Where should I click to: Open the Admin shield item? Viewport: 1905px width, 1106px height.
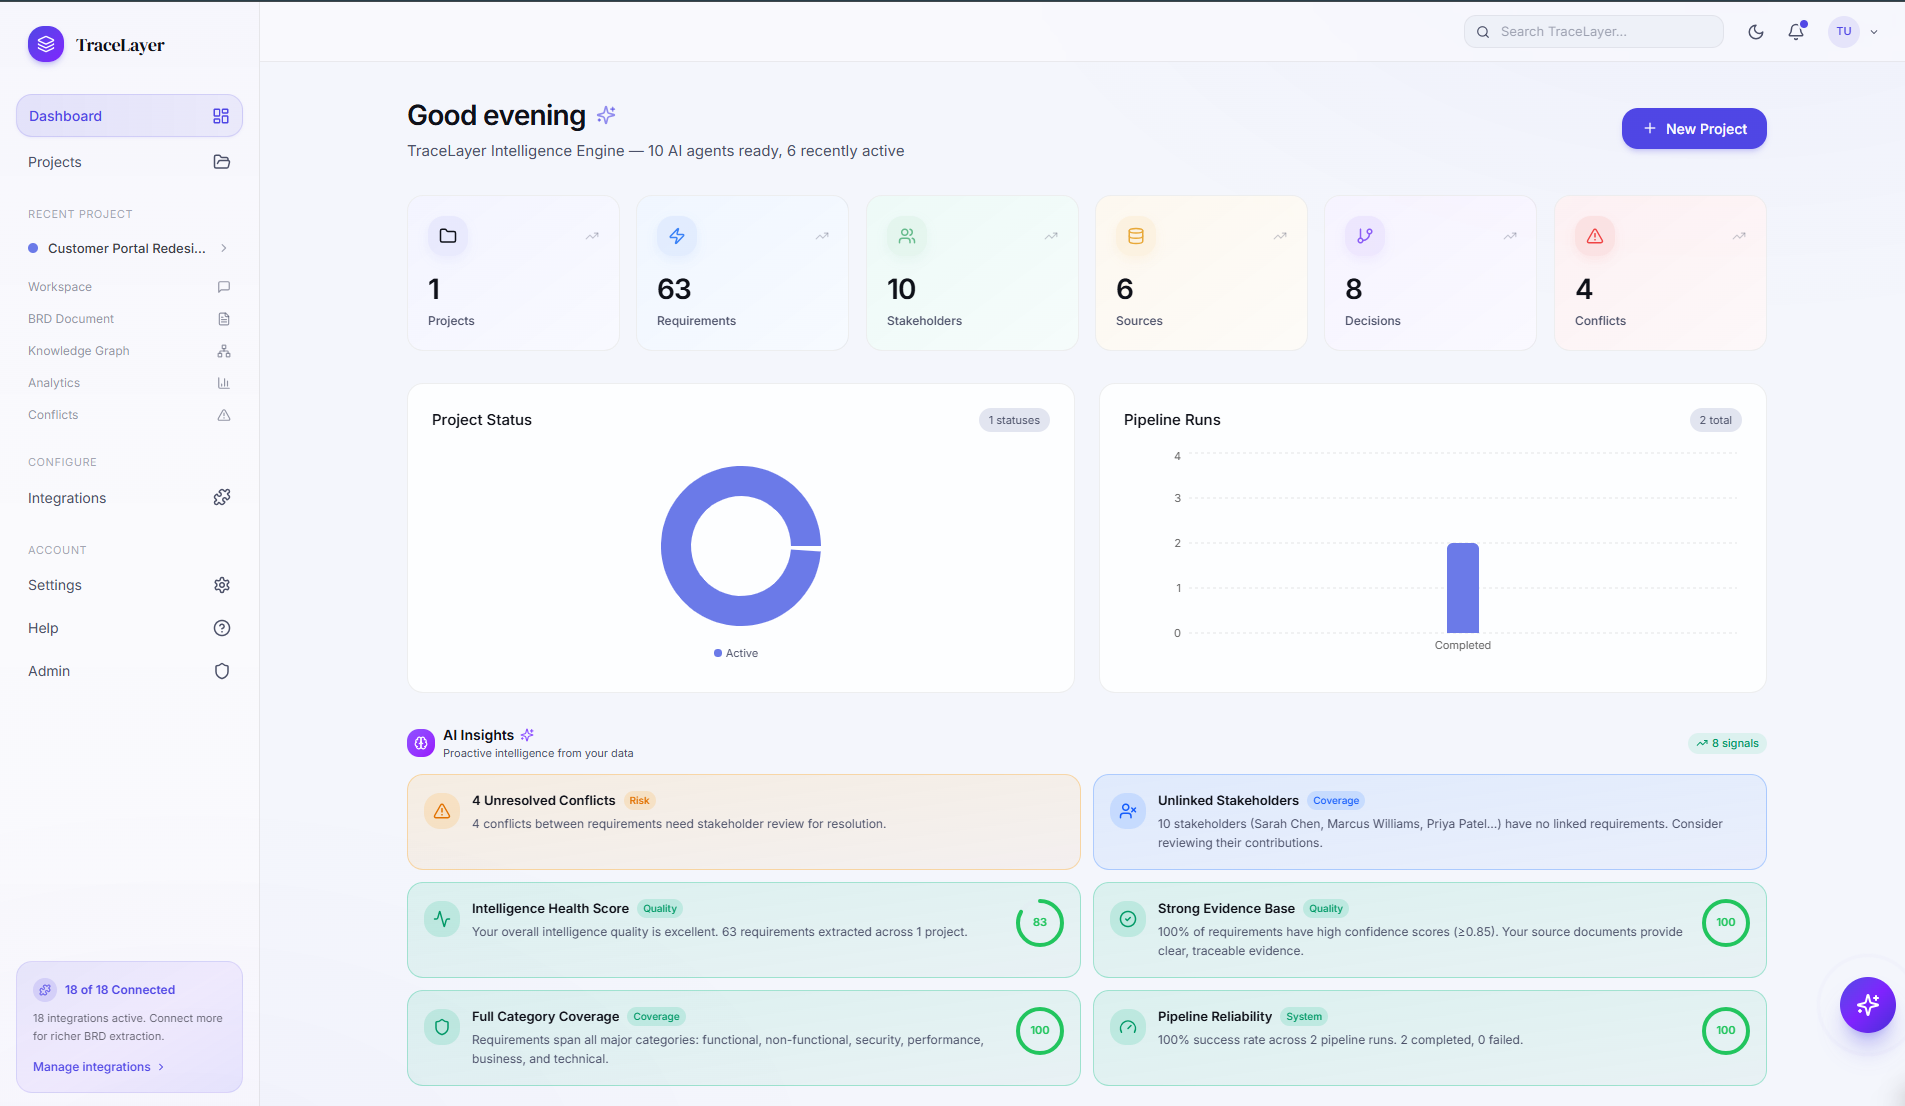click(x=49, y=671)
